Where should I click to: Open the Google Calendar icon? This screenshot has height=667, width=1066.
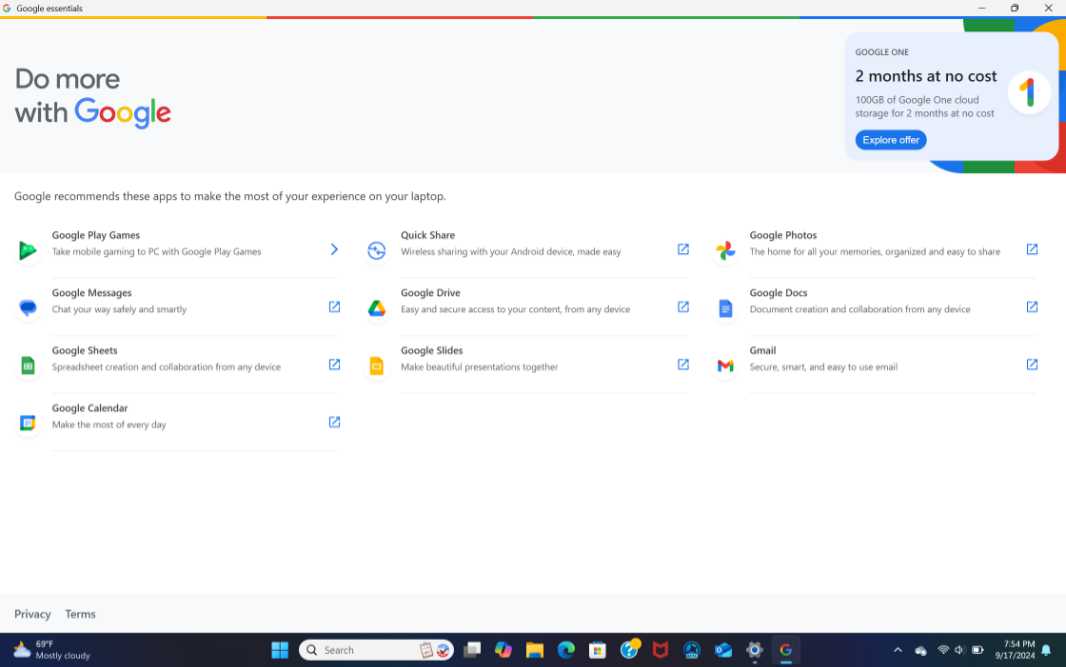[28, 423]
